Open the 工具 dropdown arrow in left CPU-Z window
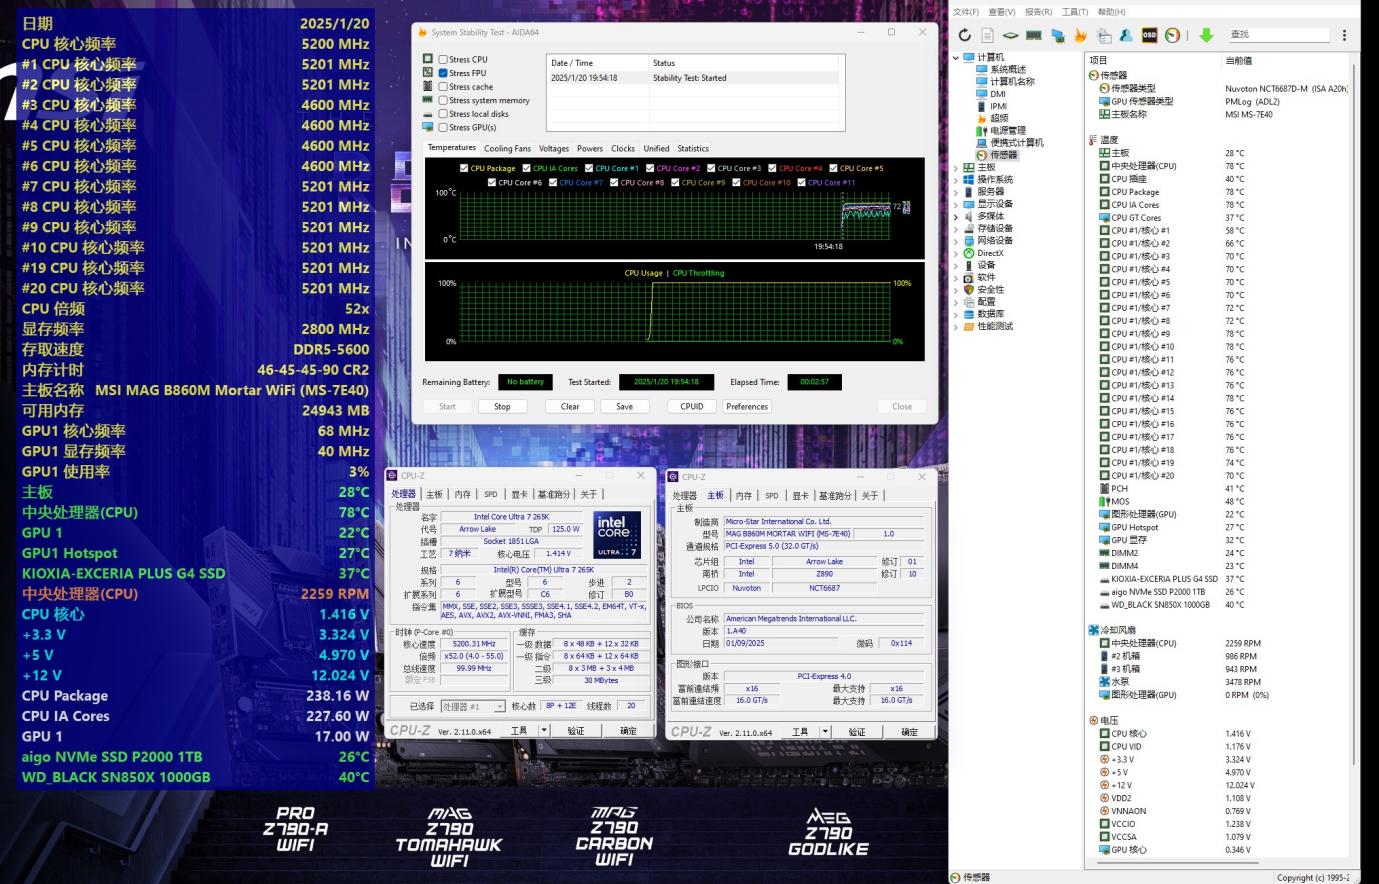The image size is (1379, 884). (544, 731)
